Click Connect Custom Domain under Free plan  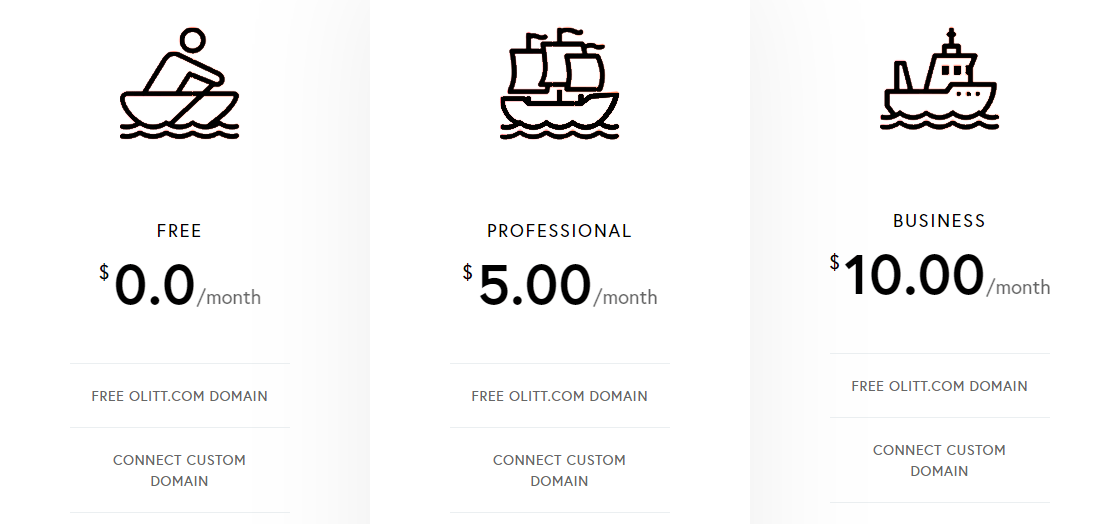click(x=180, y=470)
